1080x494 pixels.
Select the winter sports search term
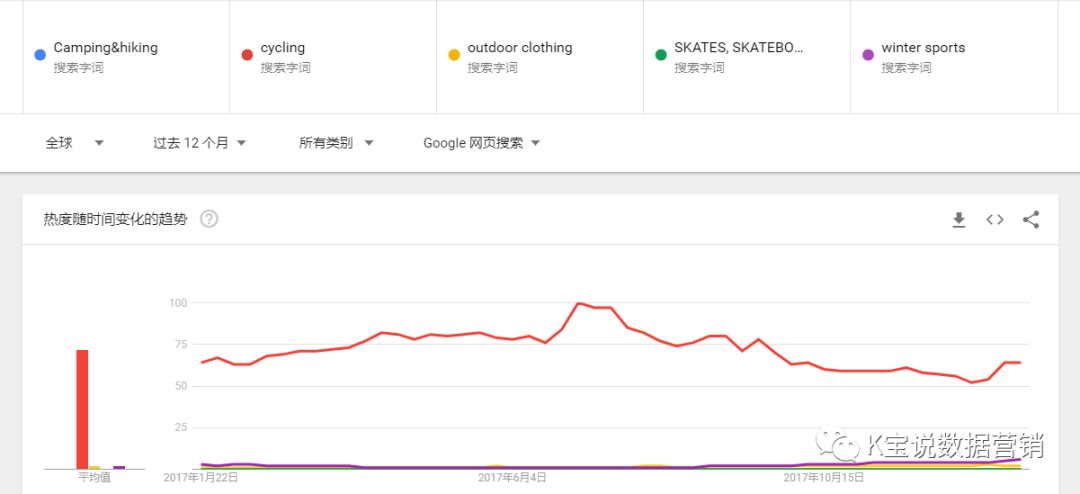tap(923, 48)
